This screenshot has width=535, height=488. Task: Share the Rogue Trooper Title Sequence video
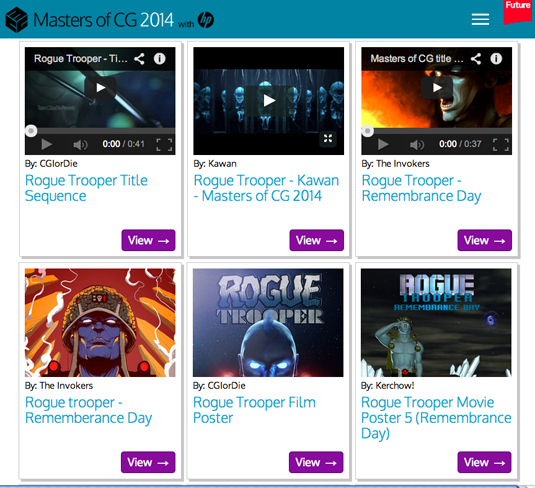[x=139, y=59]
